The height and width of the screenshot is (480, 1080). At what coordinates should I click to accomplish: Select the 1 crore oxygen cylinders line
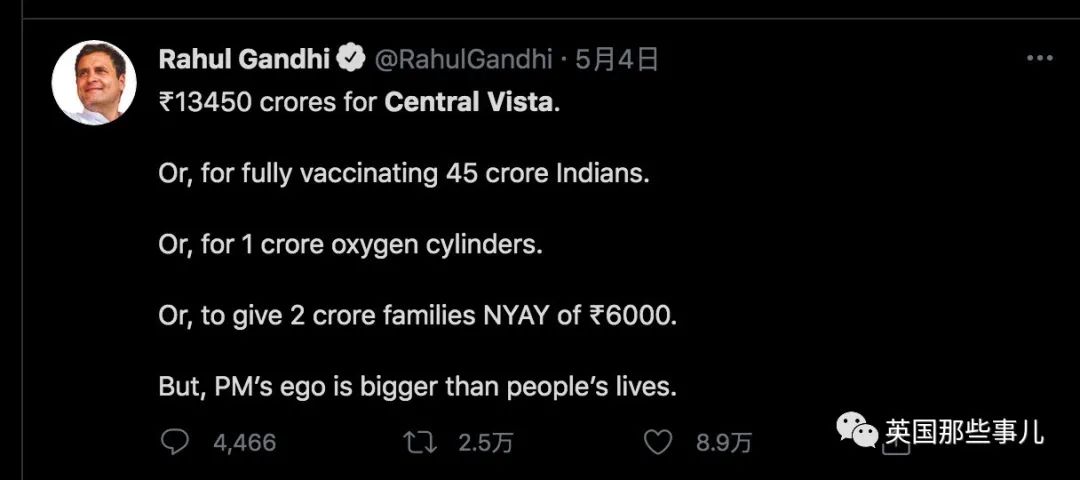[x=351, y=246]
